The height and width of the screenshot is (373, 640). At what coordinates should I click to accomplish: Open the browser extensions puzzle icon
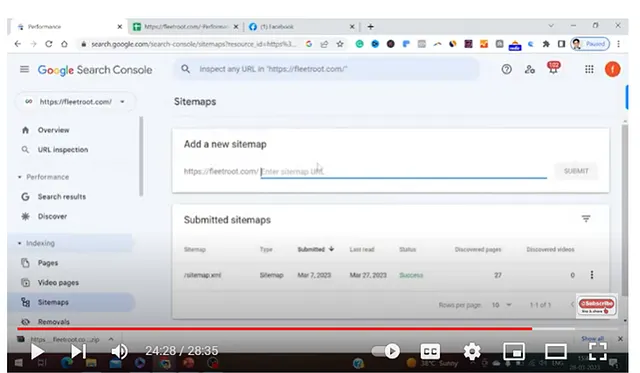546,44
